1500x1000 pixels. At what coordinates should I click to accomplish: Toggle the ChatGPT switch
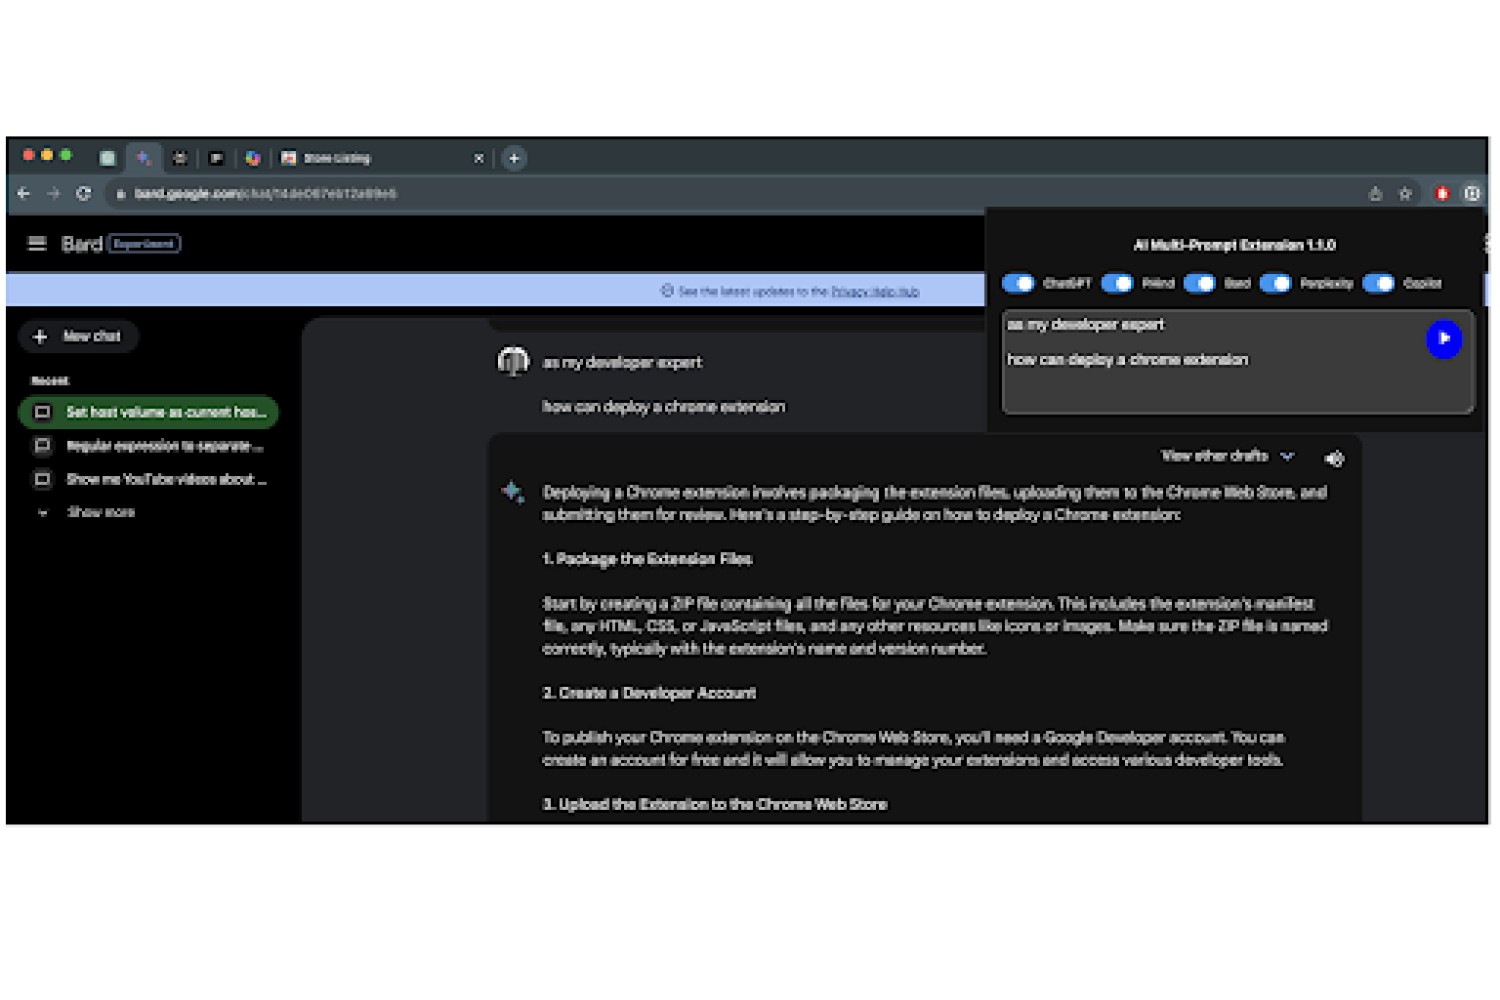coord(1018,284)
